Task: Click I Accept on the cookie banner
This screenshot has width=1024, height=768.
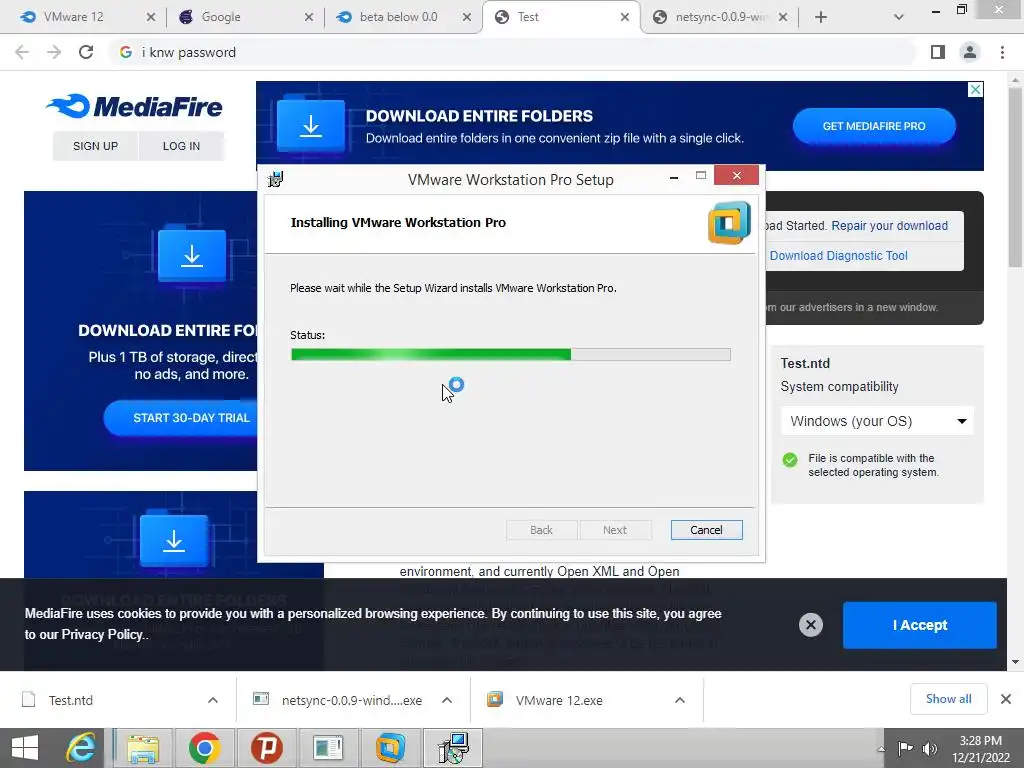Action: [x=920, y=625]
